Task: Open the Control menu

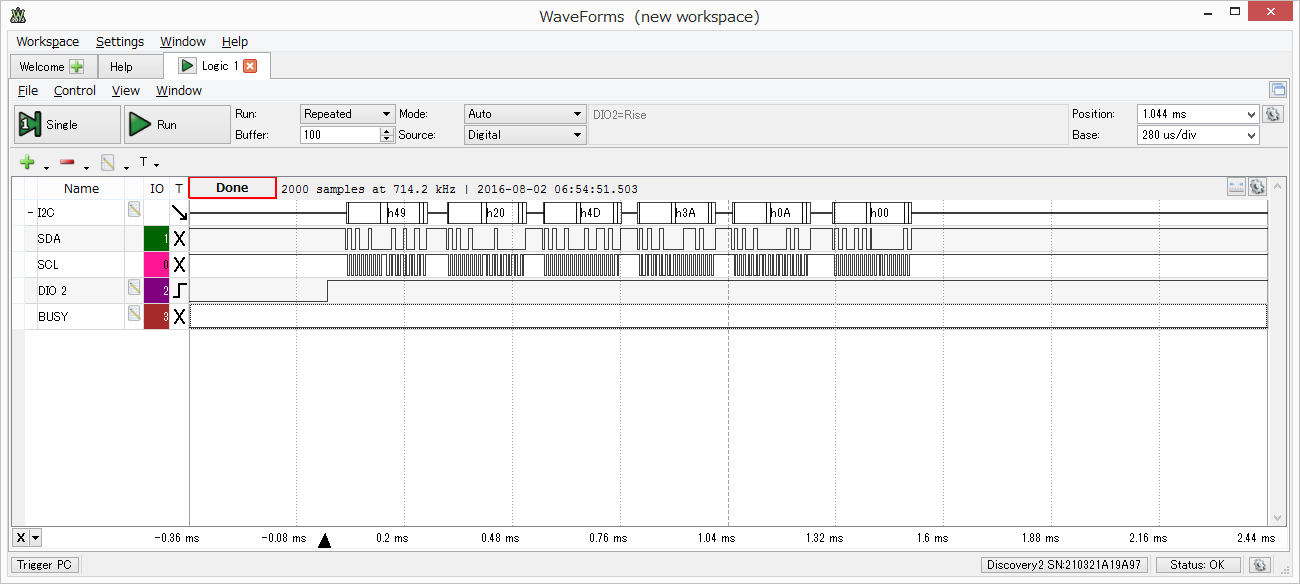Action: pyautogui.click(x=75, y=91)
